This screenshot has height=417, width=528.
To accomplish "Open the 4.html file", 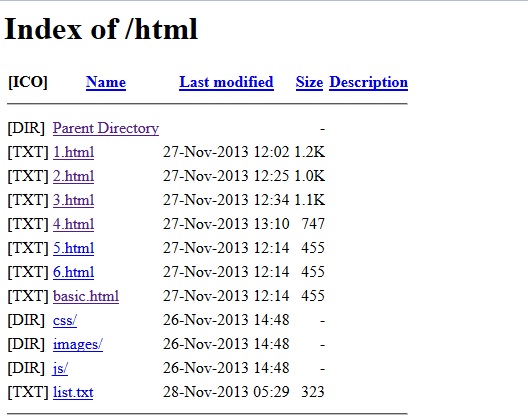I will tap(73, 224).
